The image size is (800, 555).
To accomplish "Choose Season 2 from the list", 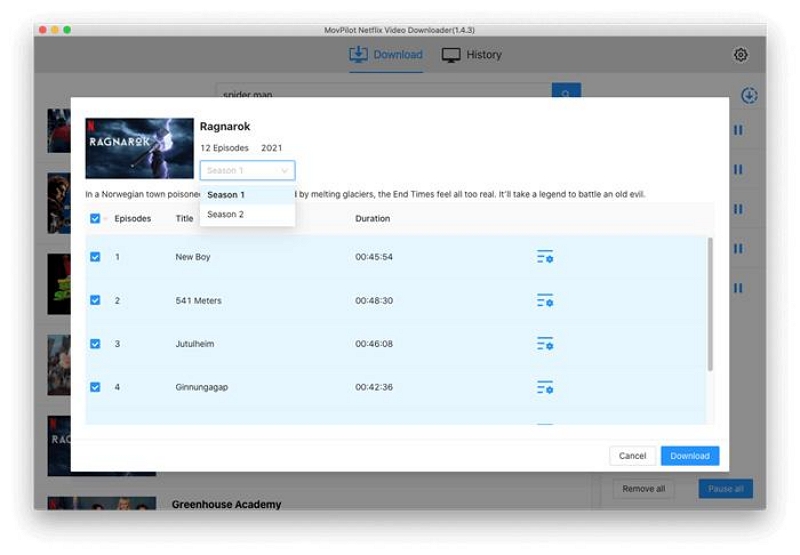I will pos(247,214).
